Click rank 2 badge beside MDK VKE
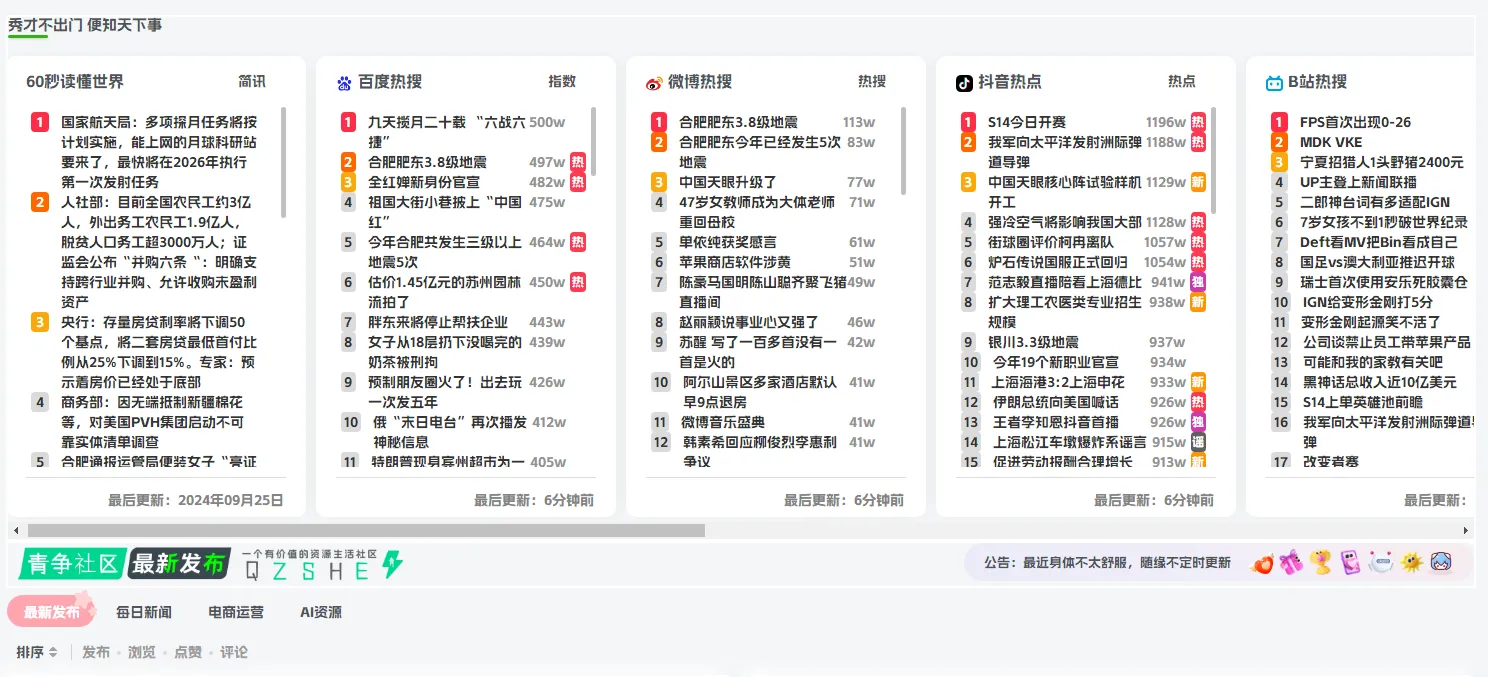Viewport: 1488px width, 677px height. pos(1279,142)
